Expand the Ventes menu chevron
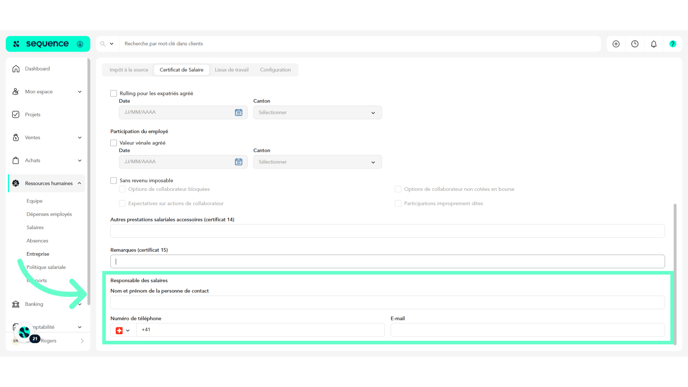The width and height of the screenshot is (688, 387). click(79, 137)
